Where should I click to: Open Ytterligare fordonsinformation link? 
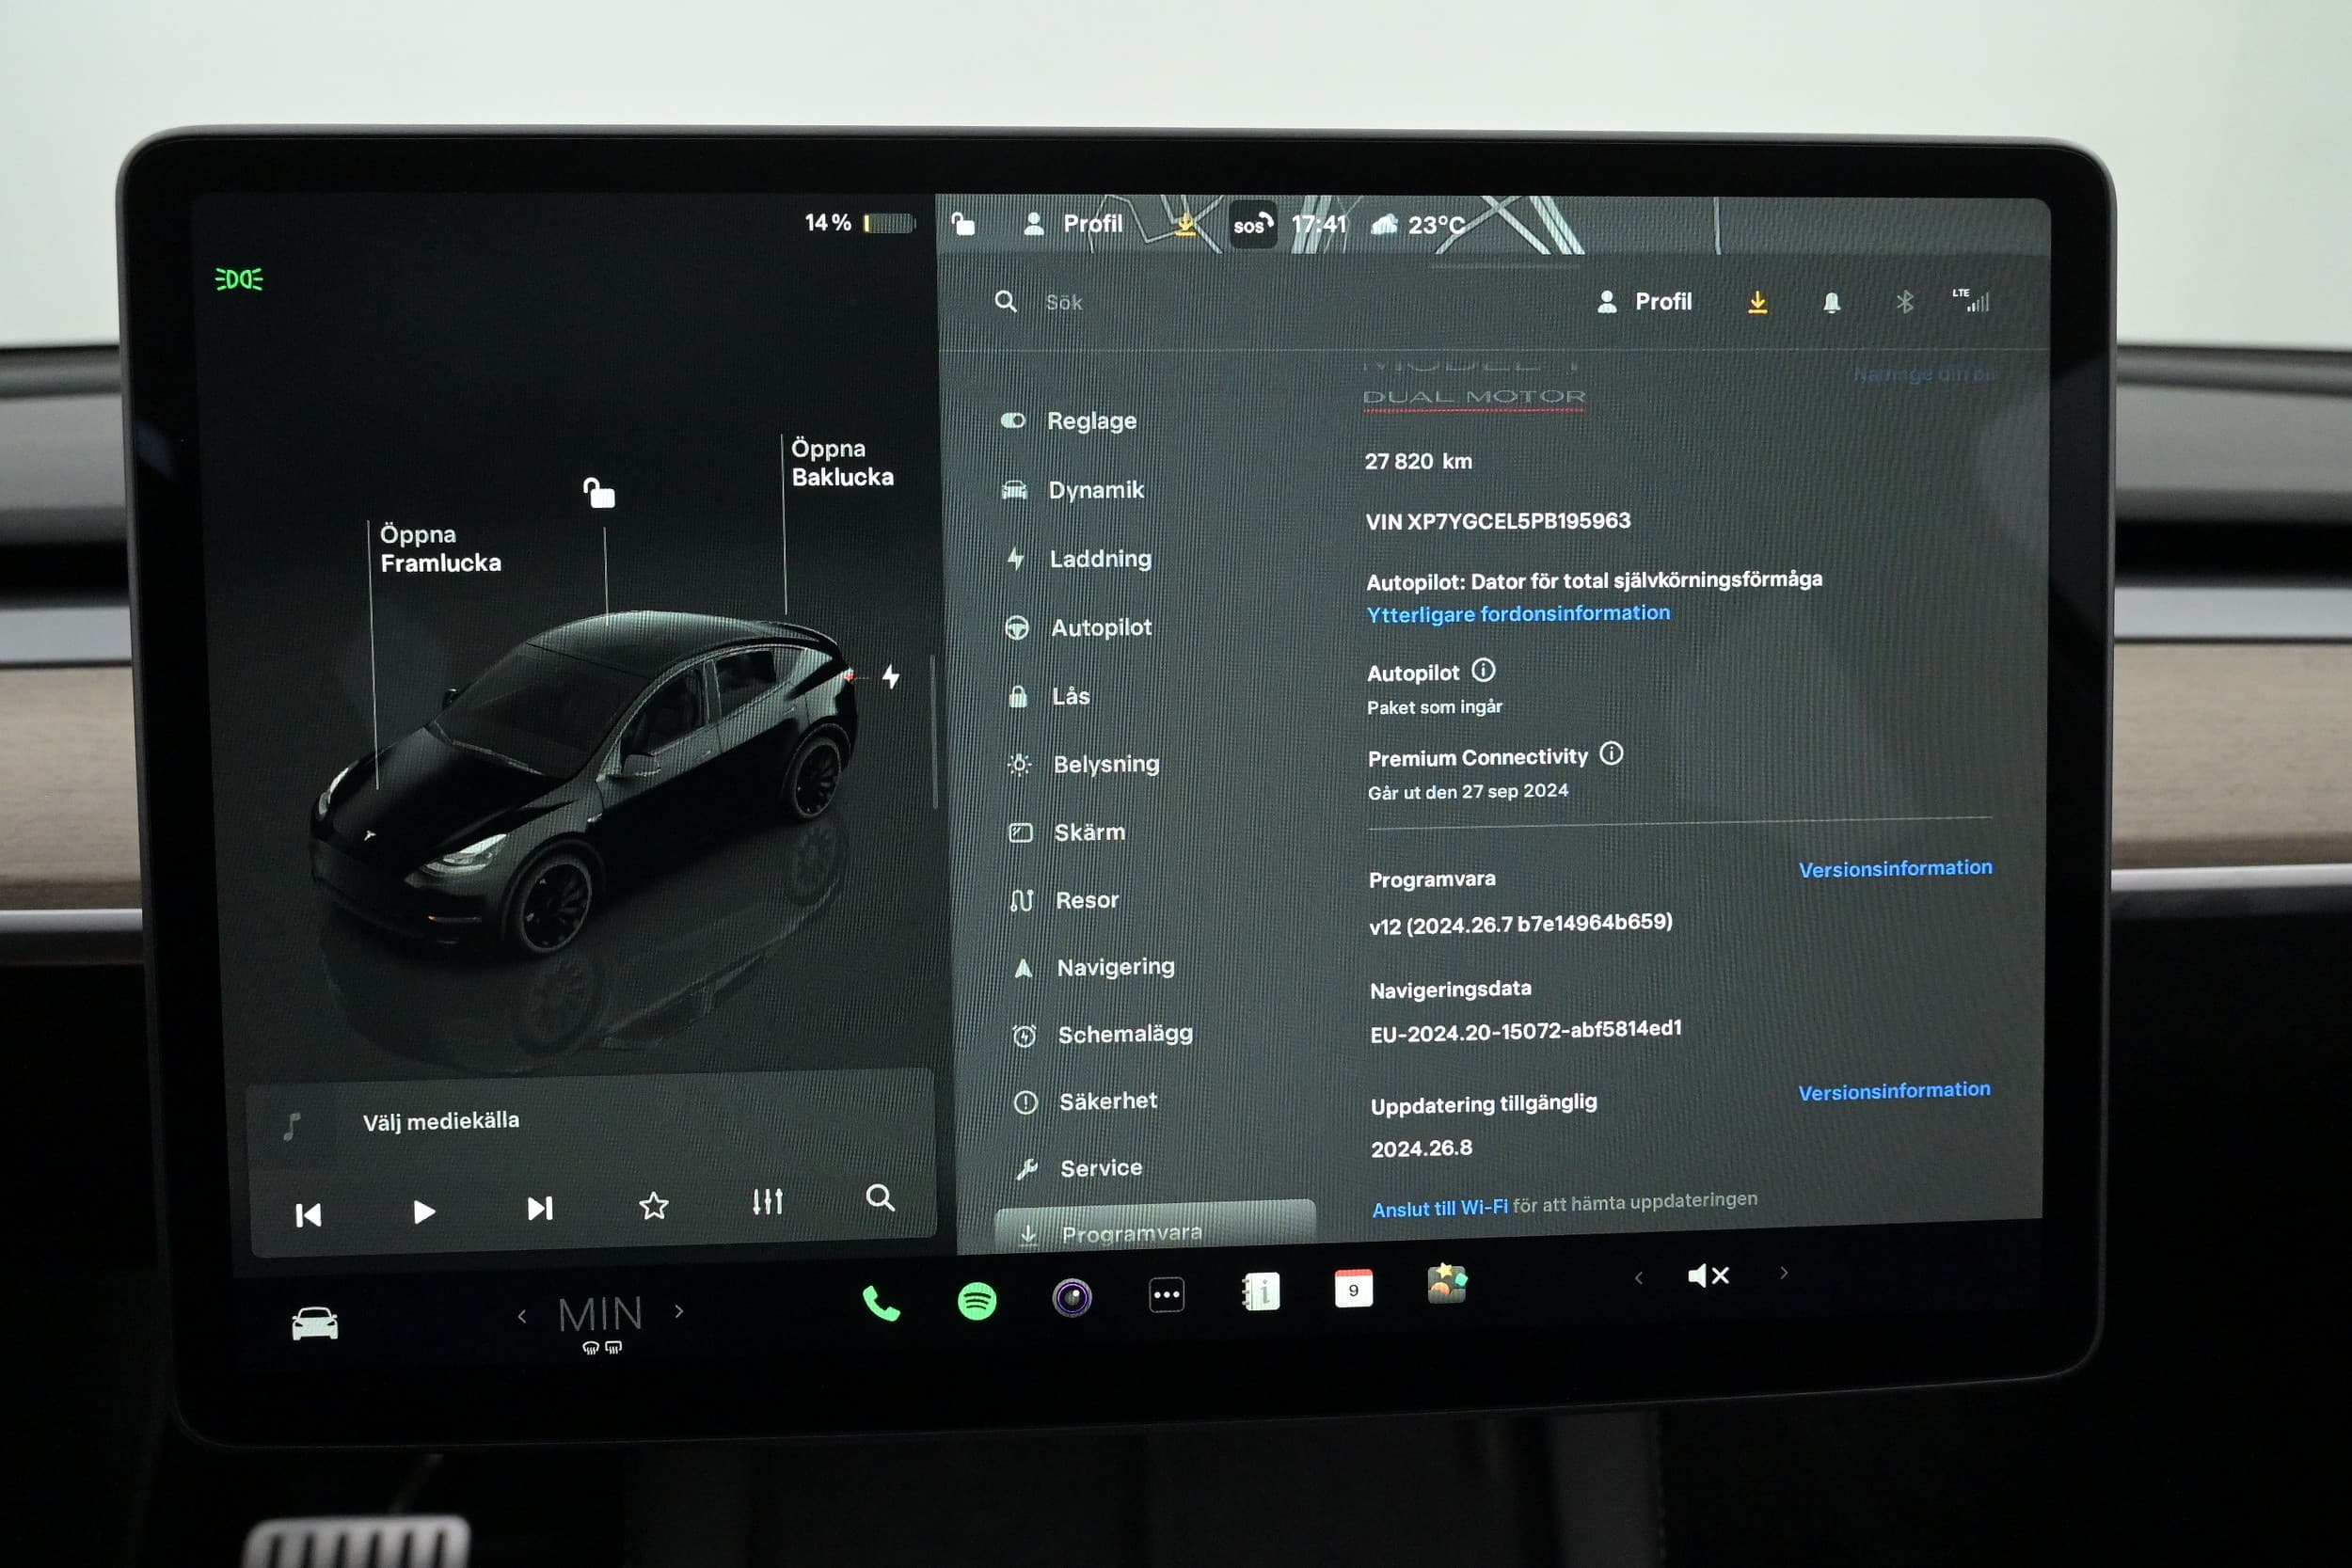(1518, 614)
